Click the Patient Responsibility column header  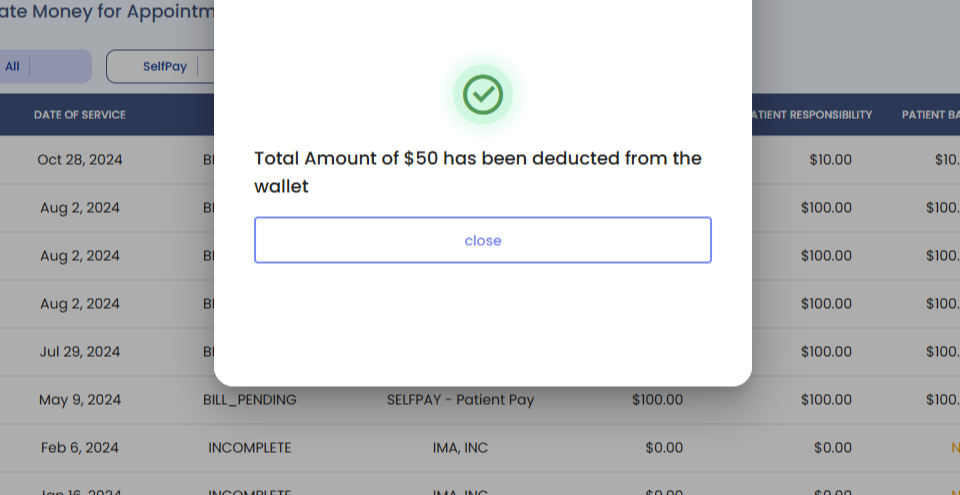coord(810,115)
